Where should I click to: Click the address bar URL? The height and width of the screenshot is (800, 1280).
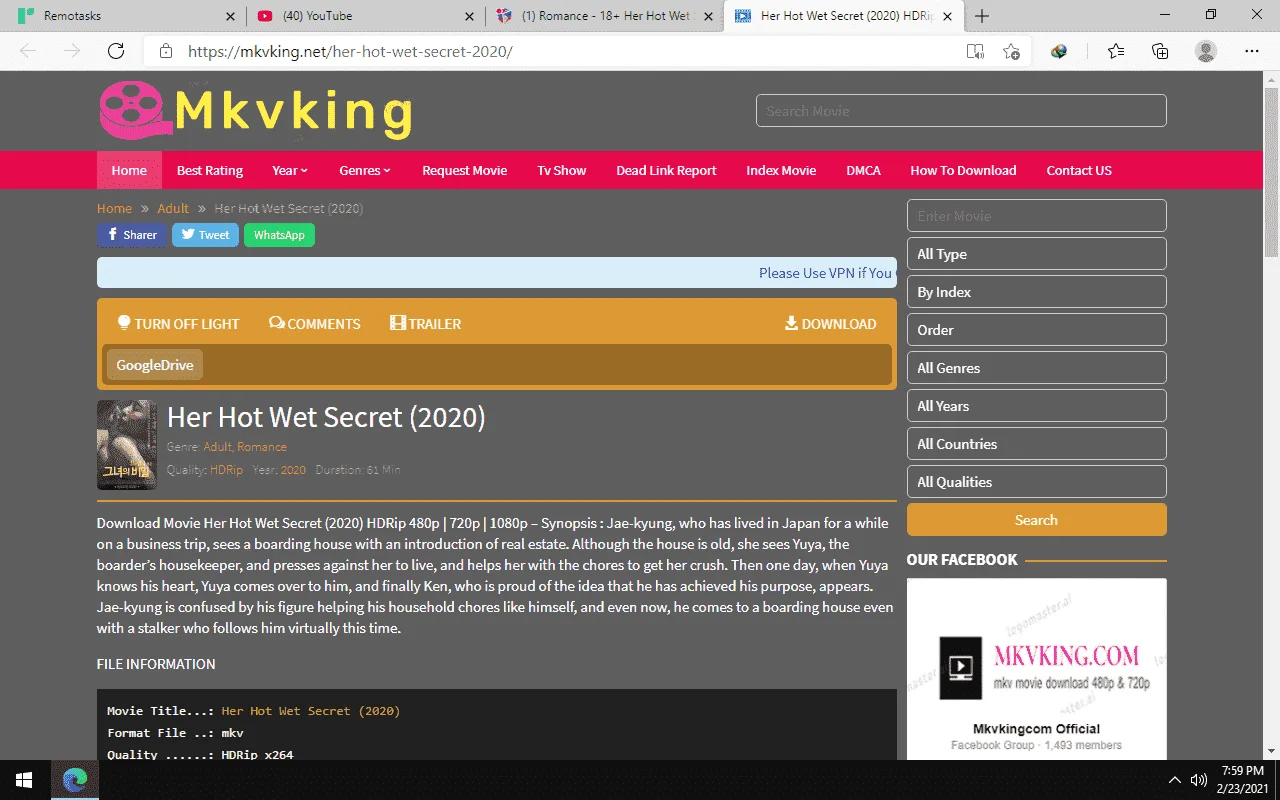[350, 51]
